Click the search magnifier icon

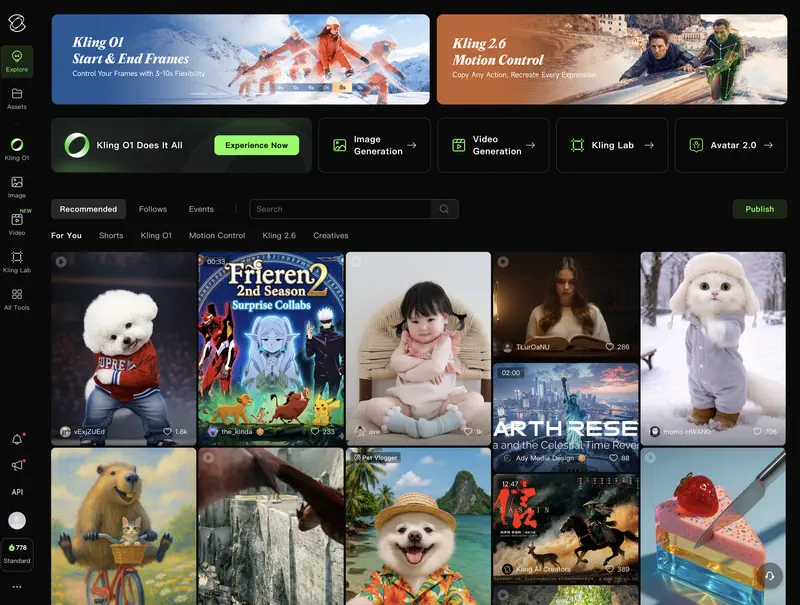click(444, 209)
